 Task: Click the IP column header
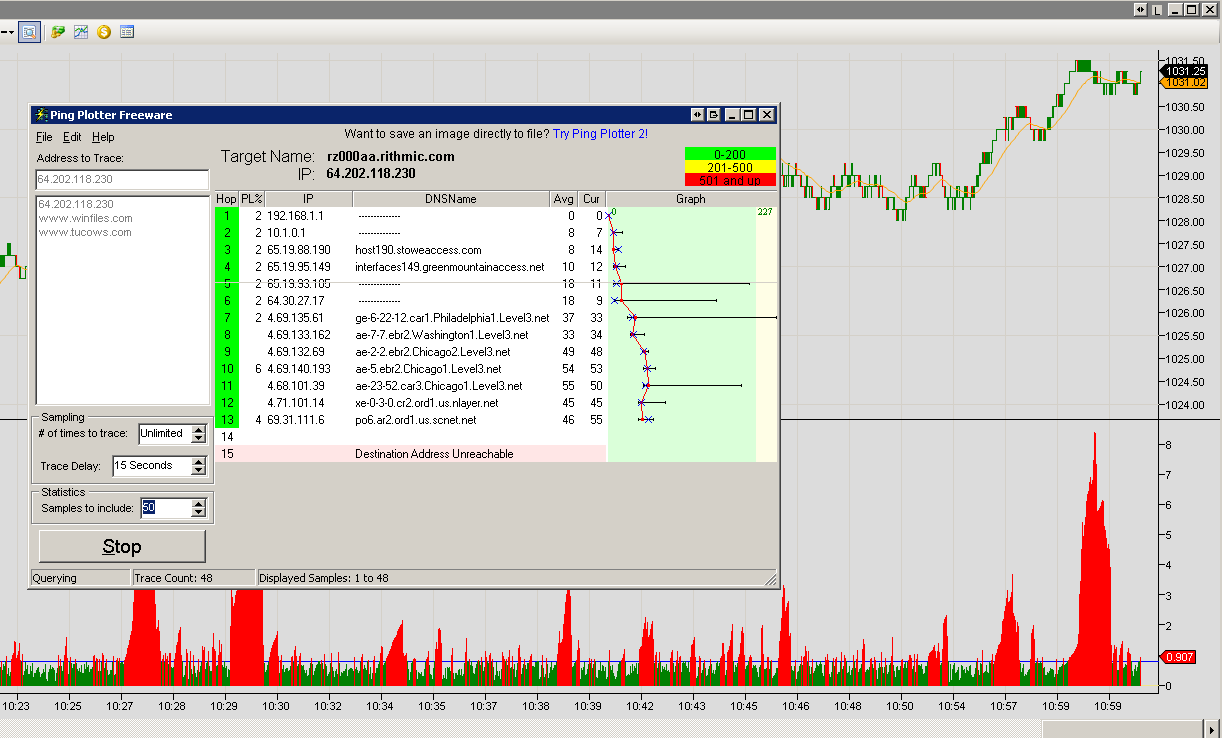click(308, 199)
